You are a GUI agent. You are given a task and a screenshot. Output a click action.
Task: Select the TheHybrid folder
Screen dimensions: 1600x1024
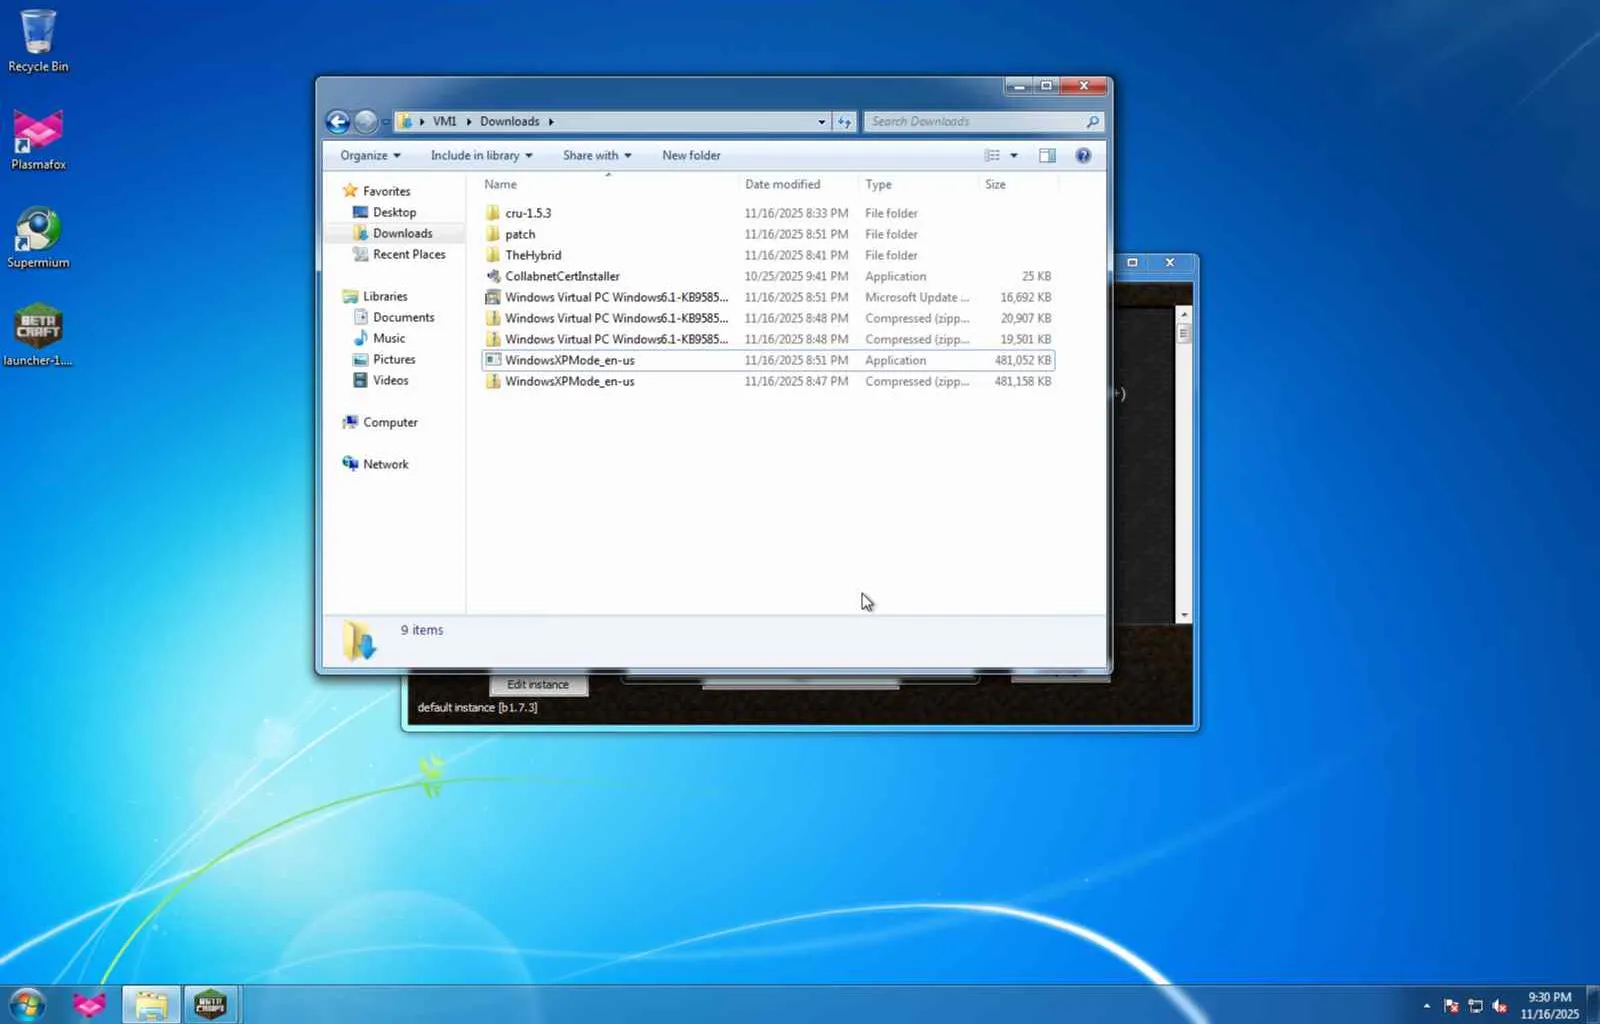coord(768,255)
